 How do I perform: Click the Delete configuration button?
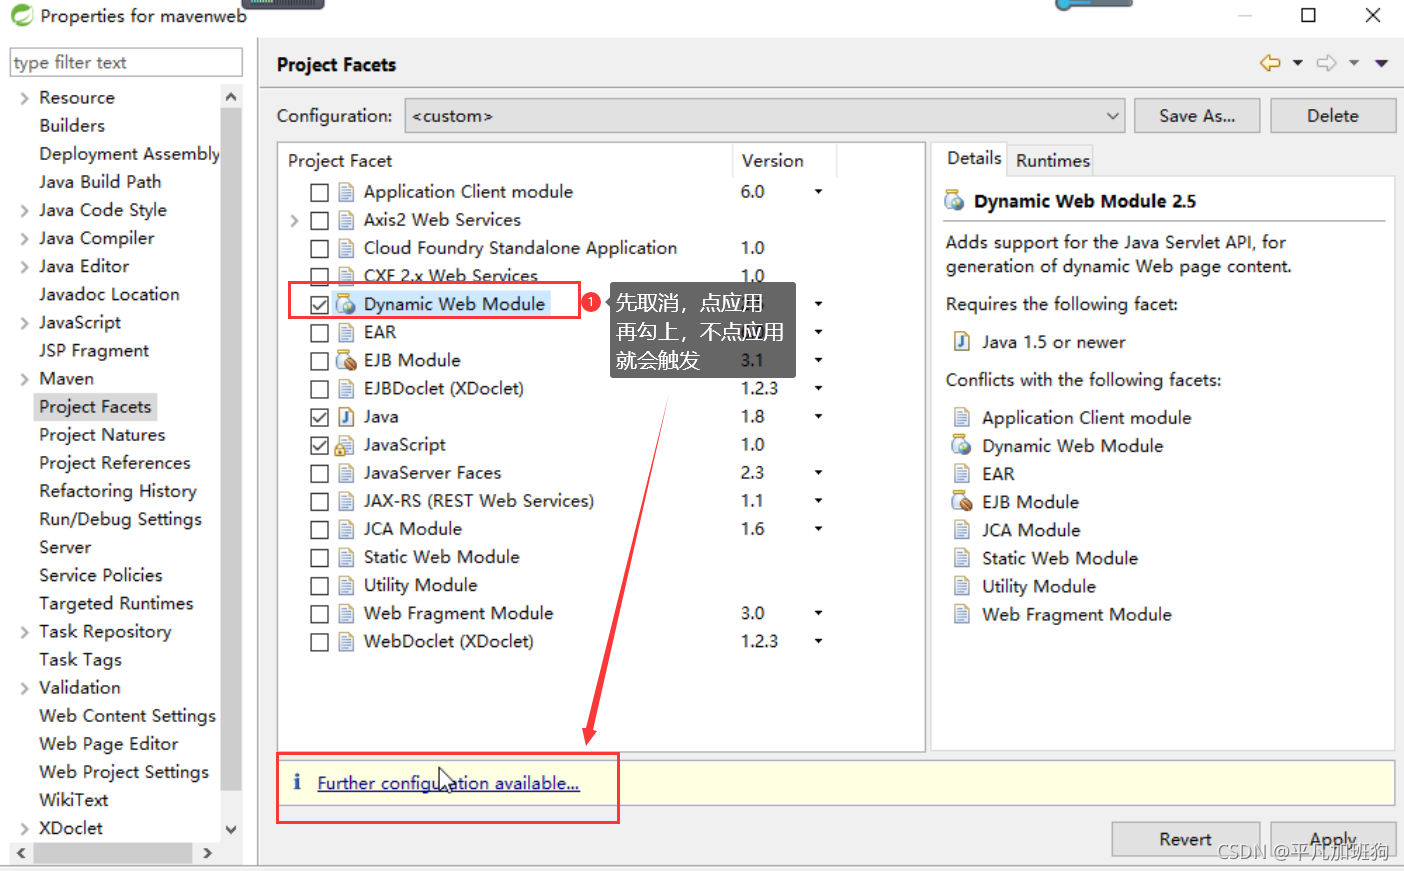[x=1333, y=116]
